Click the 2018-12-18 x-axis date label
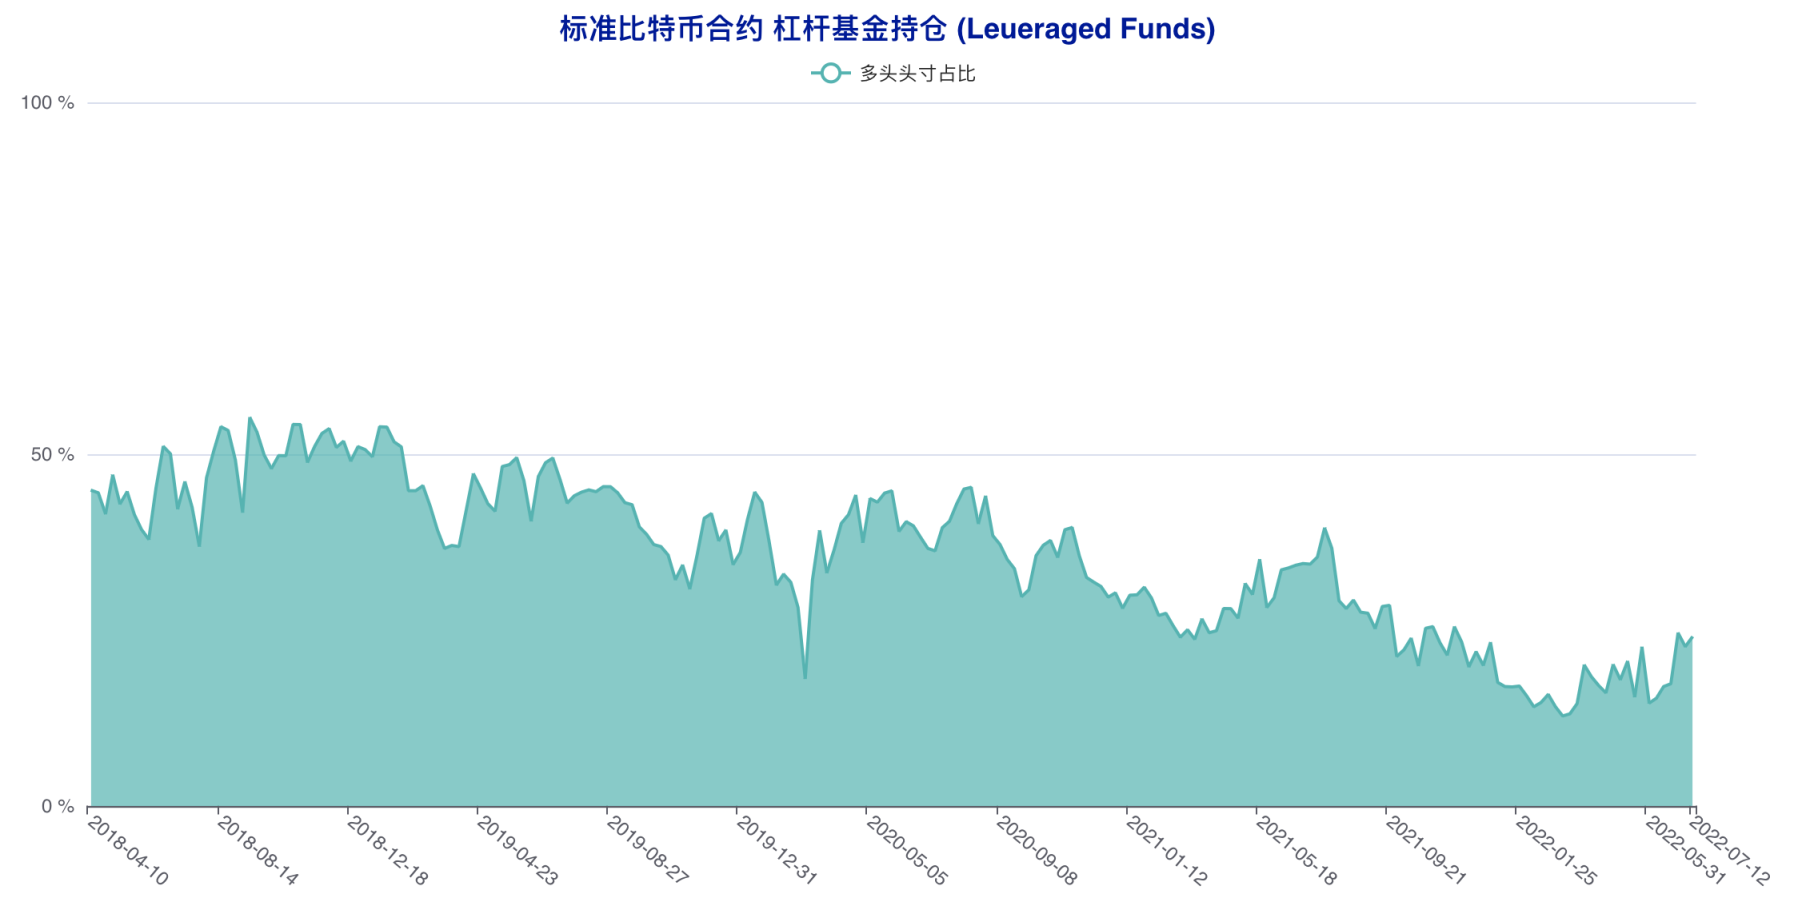The image size is (1798, 910). coord(388,851)
